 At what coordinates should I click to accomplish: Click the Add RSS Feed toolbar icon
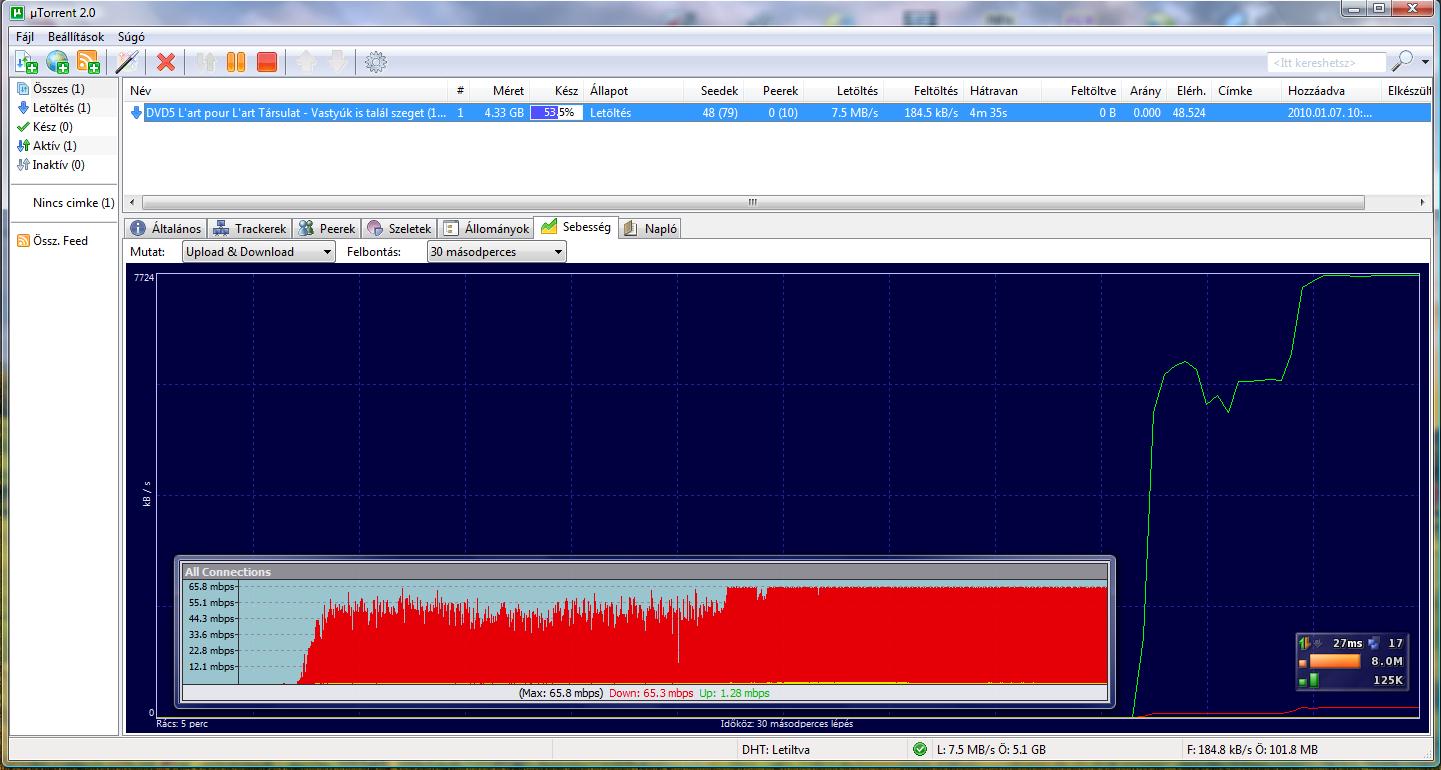click(88, 62)
